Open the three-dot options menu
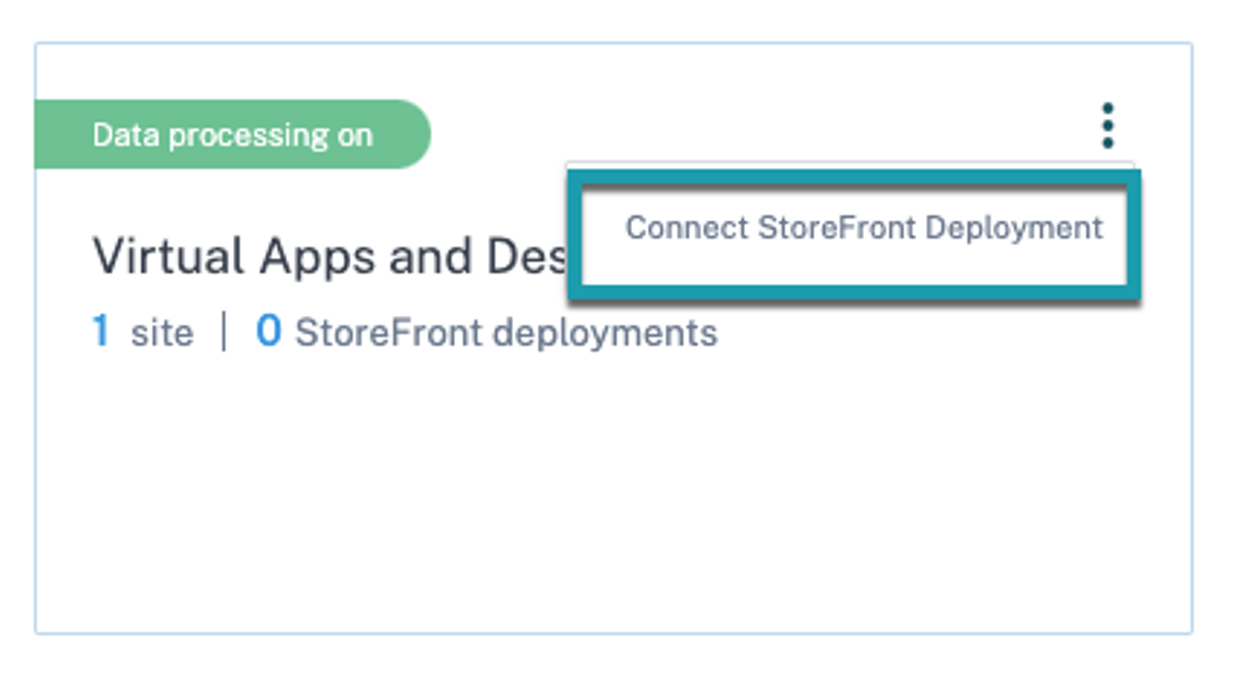 click(x=1107, y=126)
